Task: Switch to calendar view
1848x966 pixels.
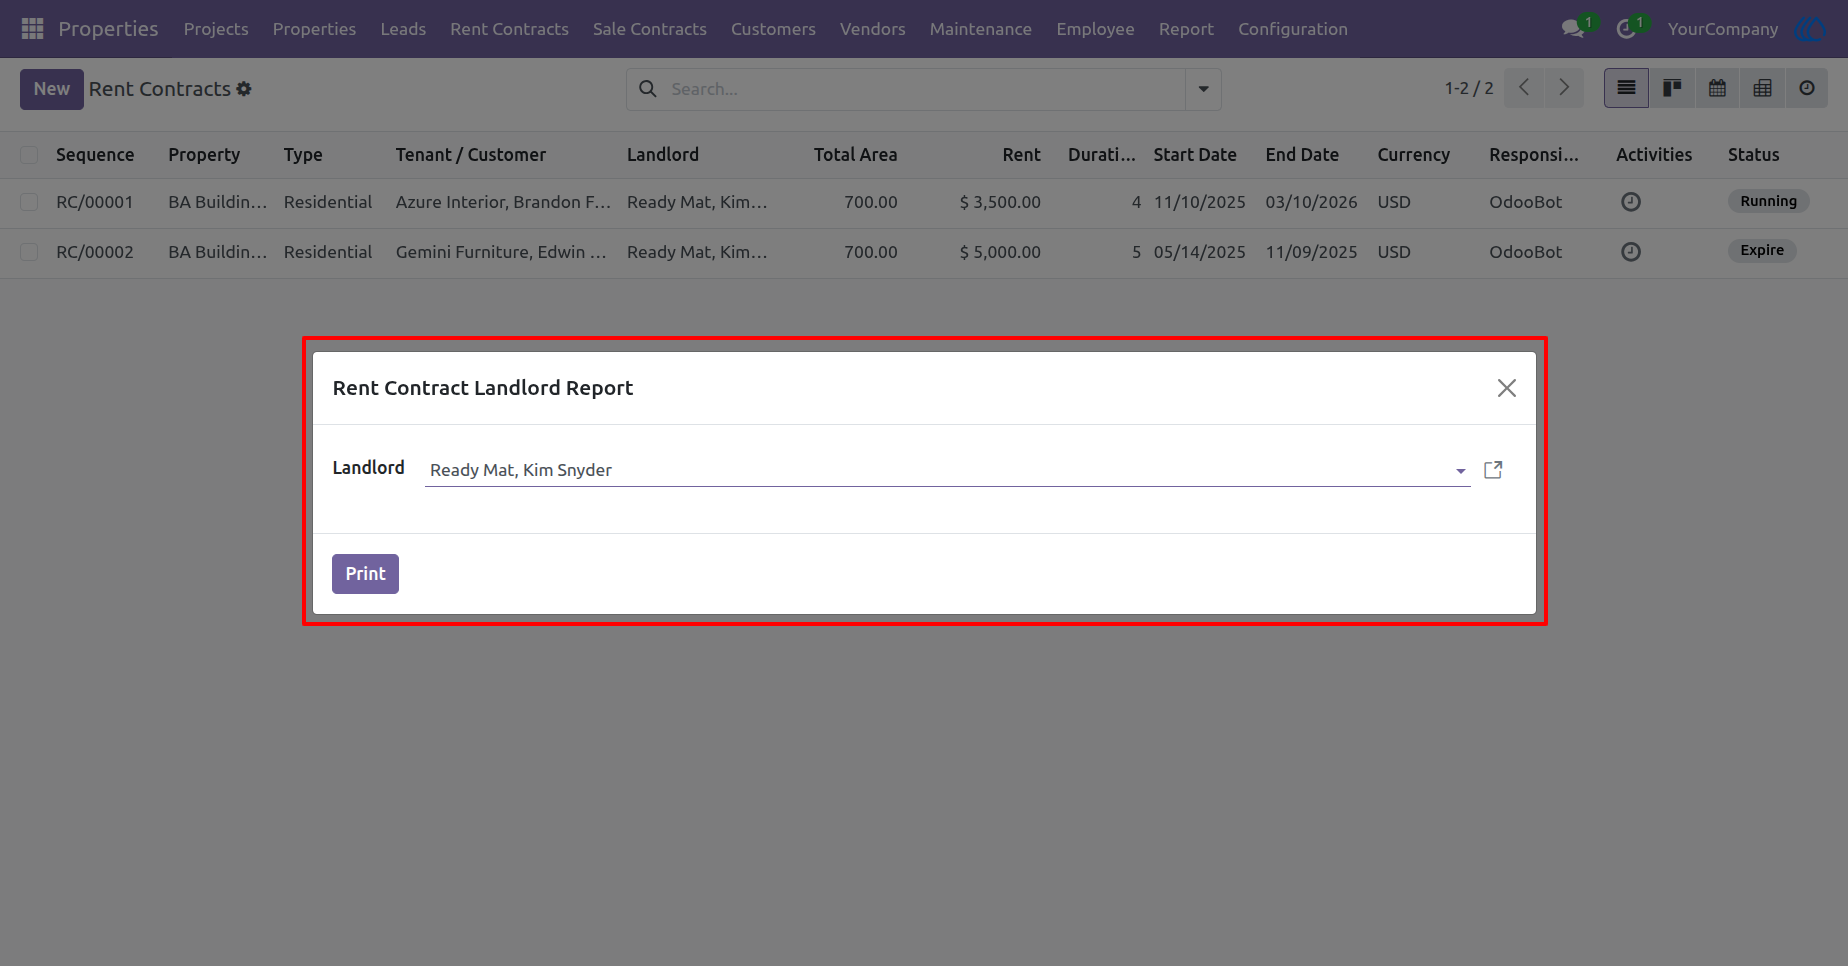Action: 1717,88
